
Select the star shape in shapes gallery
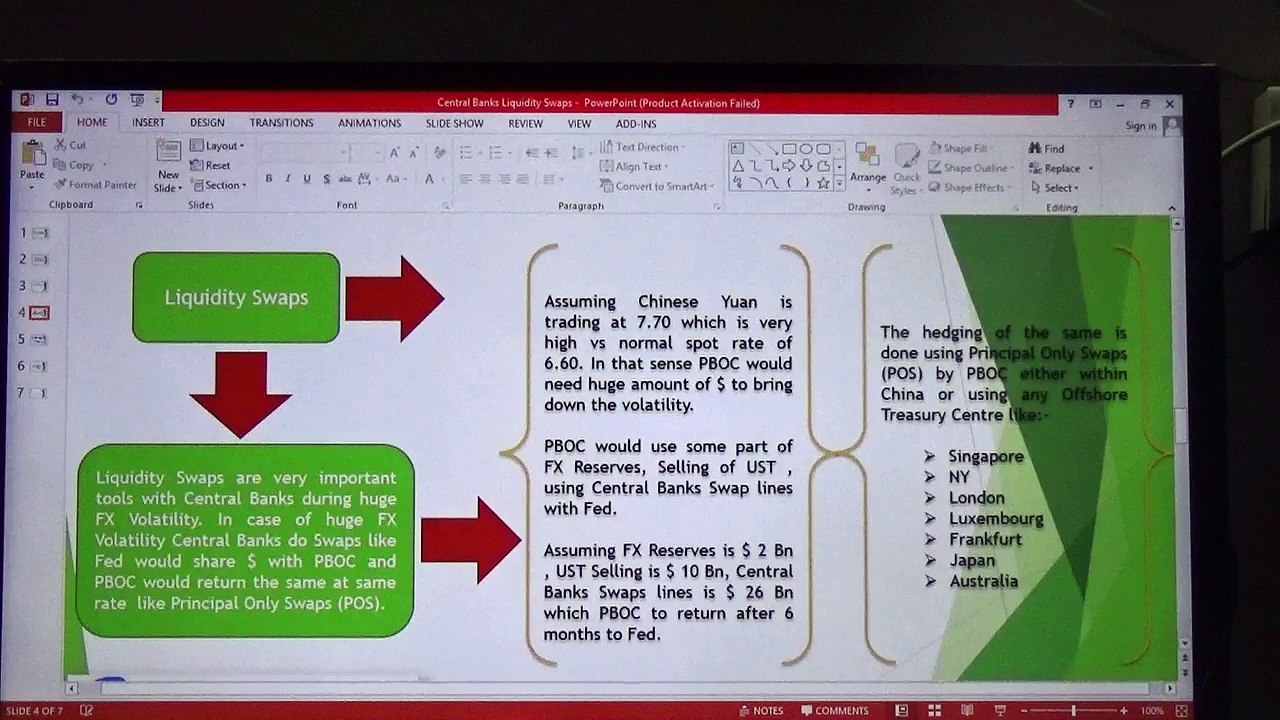pyautogui.click(x=823, y=183)
